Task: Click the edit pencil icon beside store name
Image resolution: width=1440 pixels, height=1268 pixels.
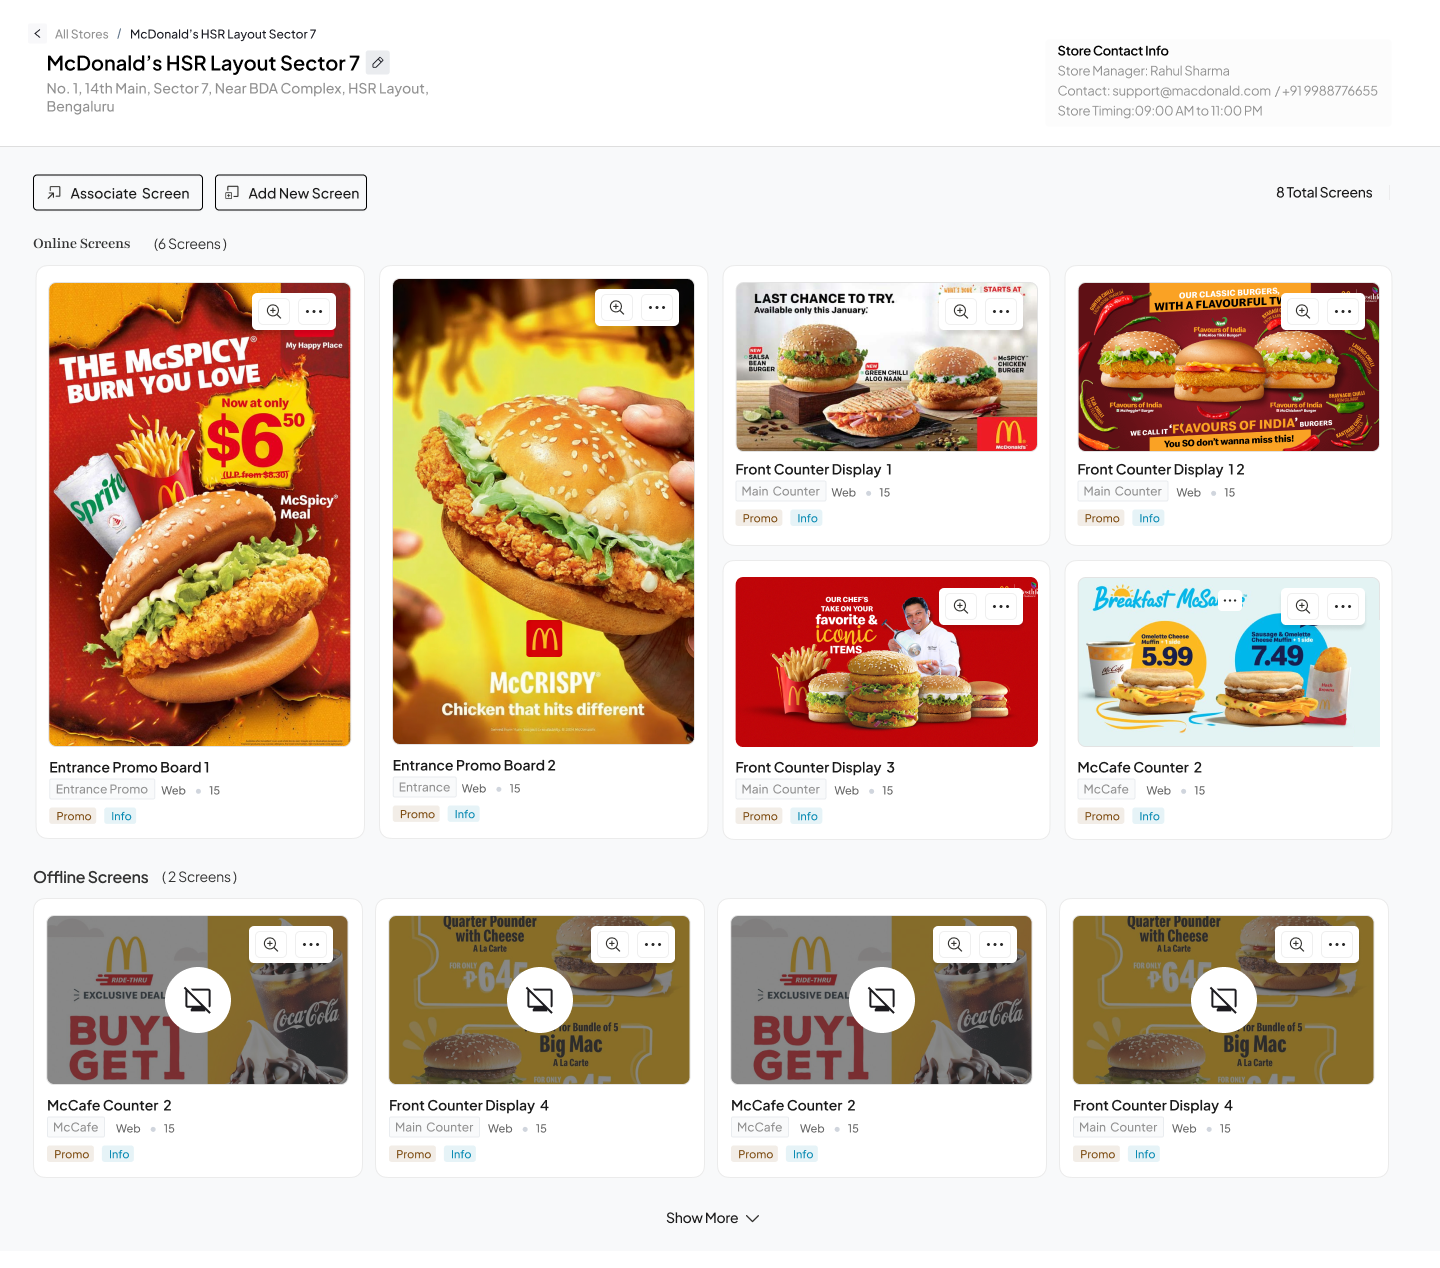Action: point(378,62)
